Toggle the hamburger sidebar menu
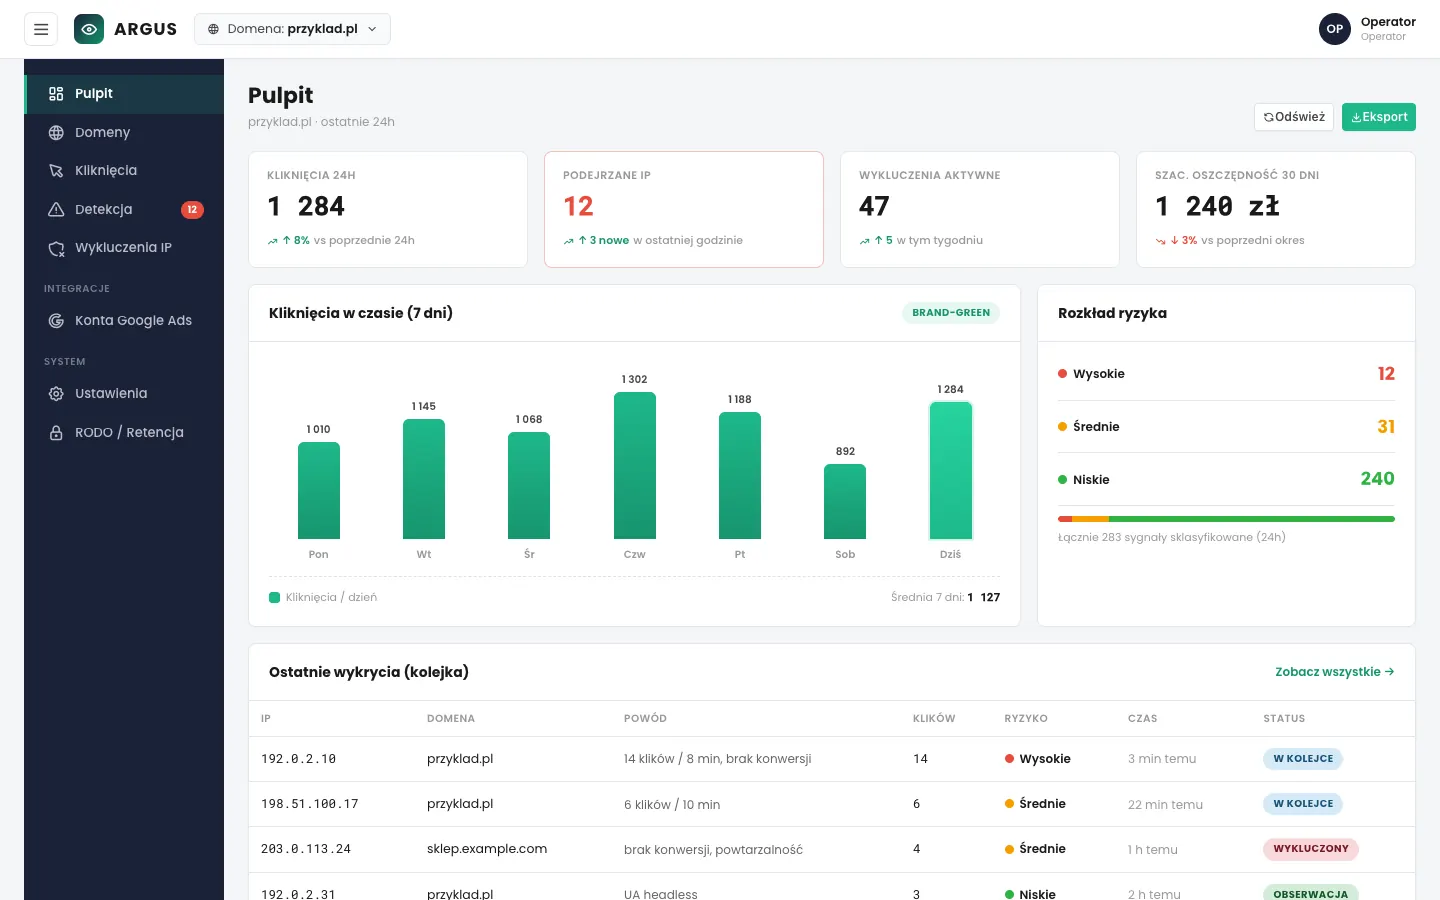 [x=41, y=29]
